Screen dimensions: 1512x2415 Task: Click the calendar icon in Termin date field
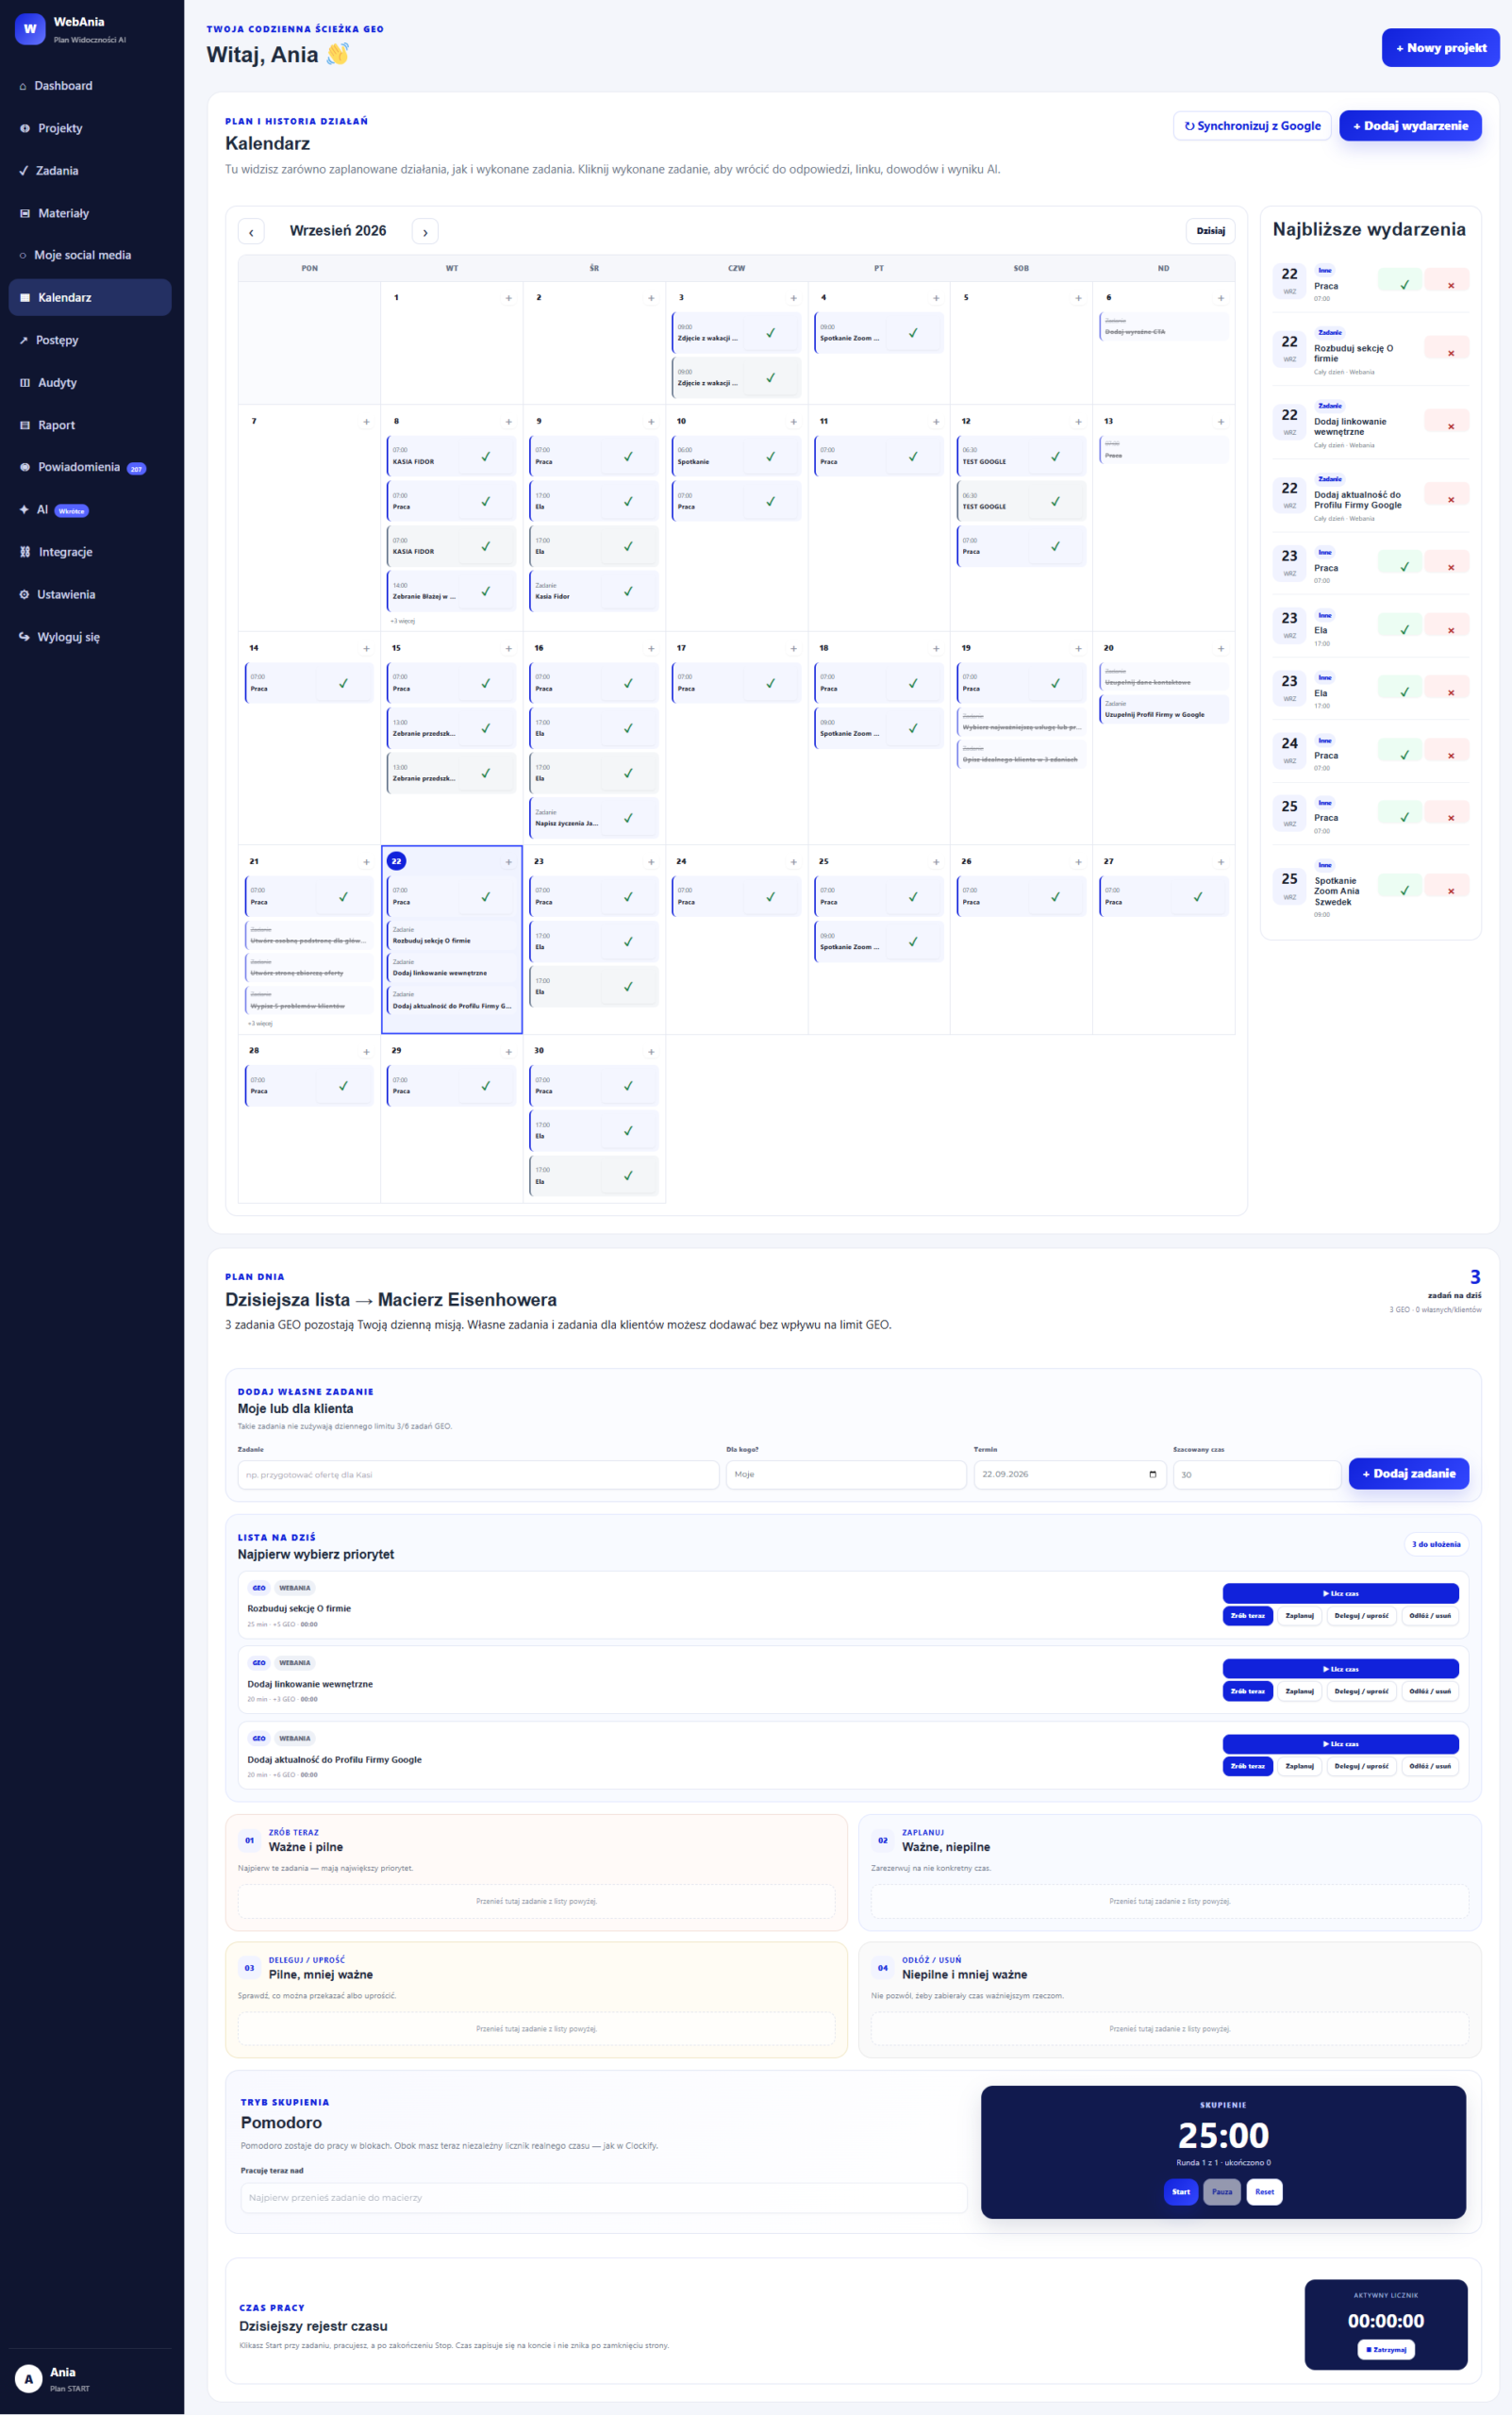1152,1474
